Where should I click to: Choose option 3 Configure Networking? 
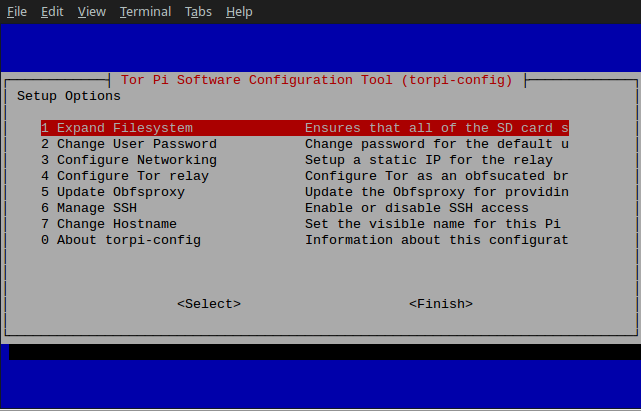click(305, 160)
